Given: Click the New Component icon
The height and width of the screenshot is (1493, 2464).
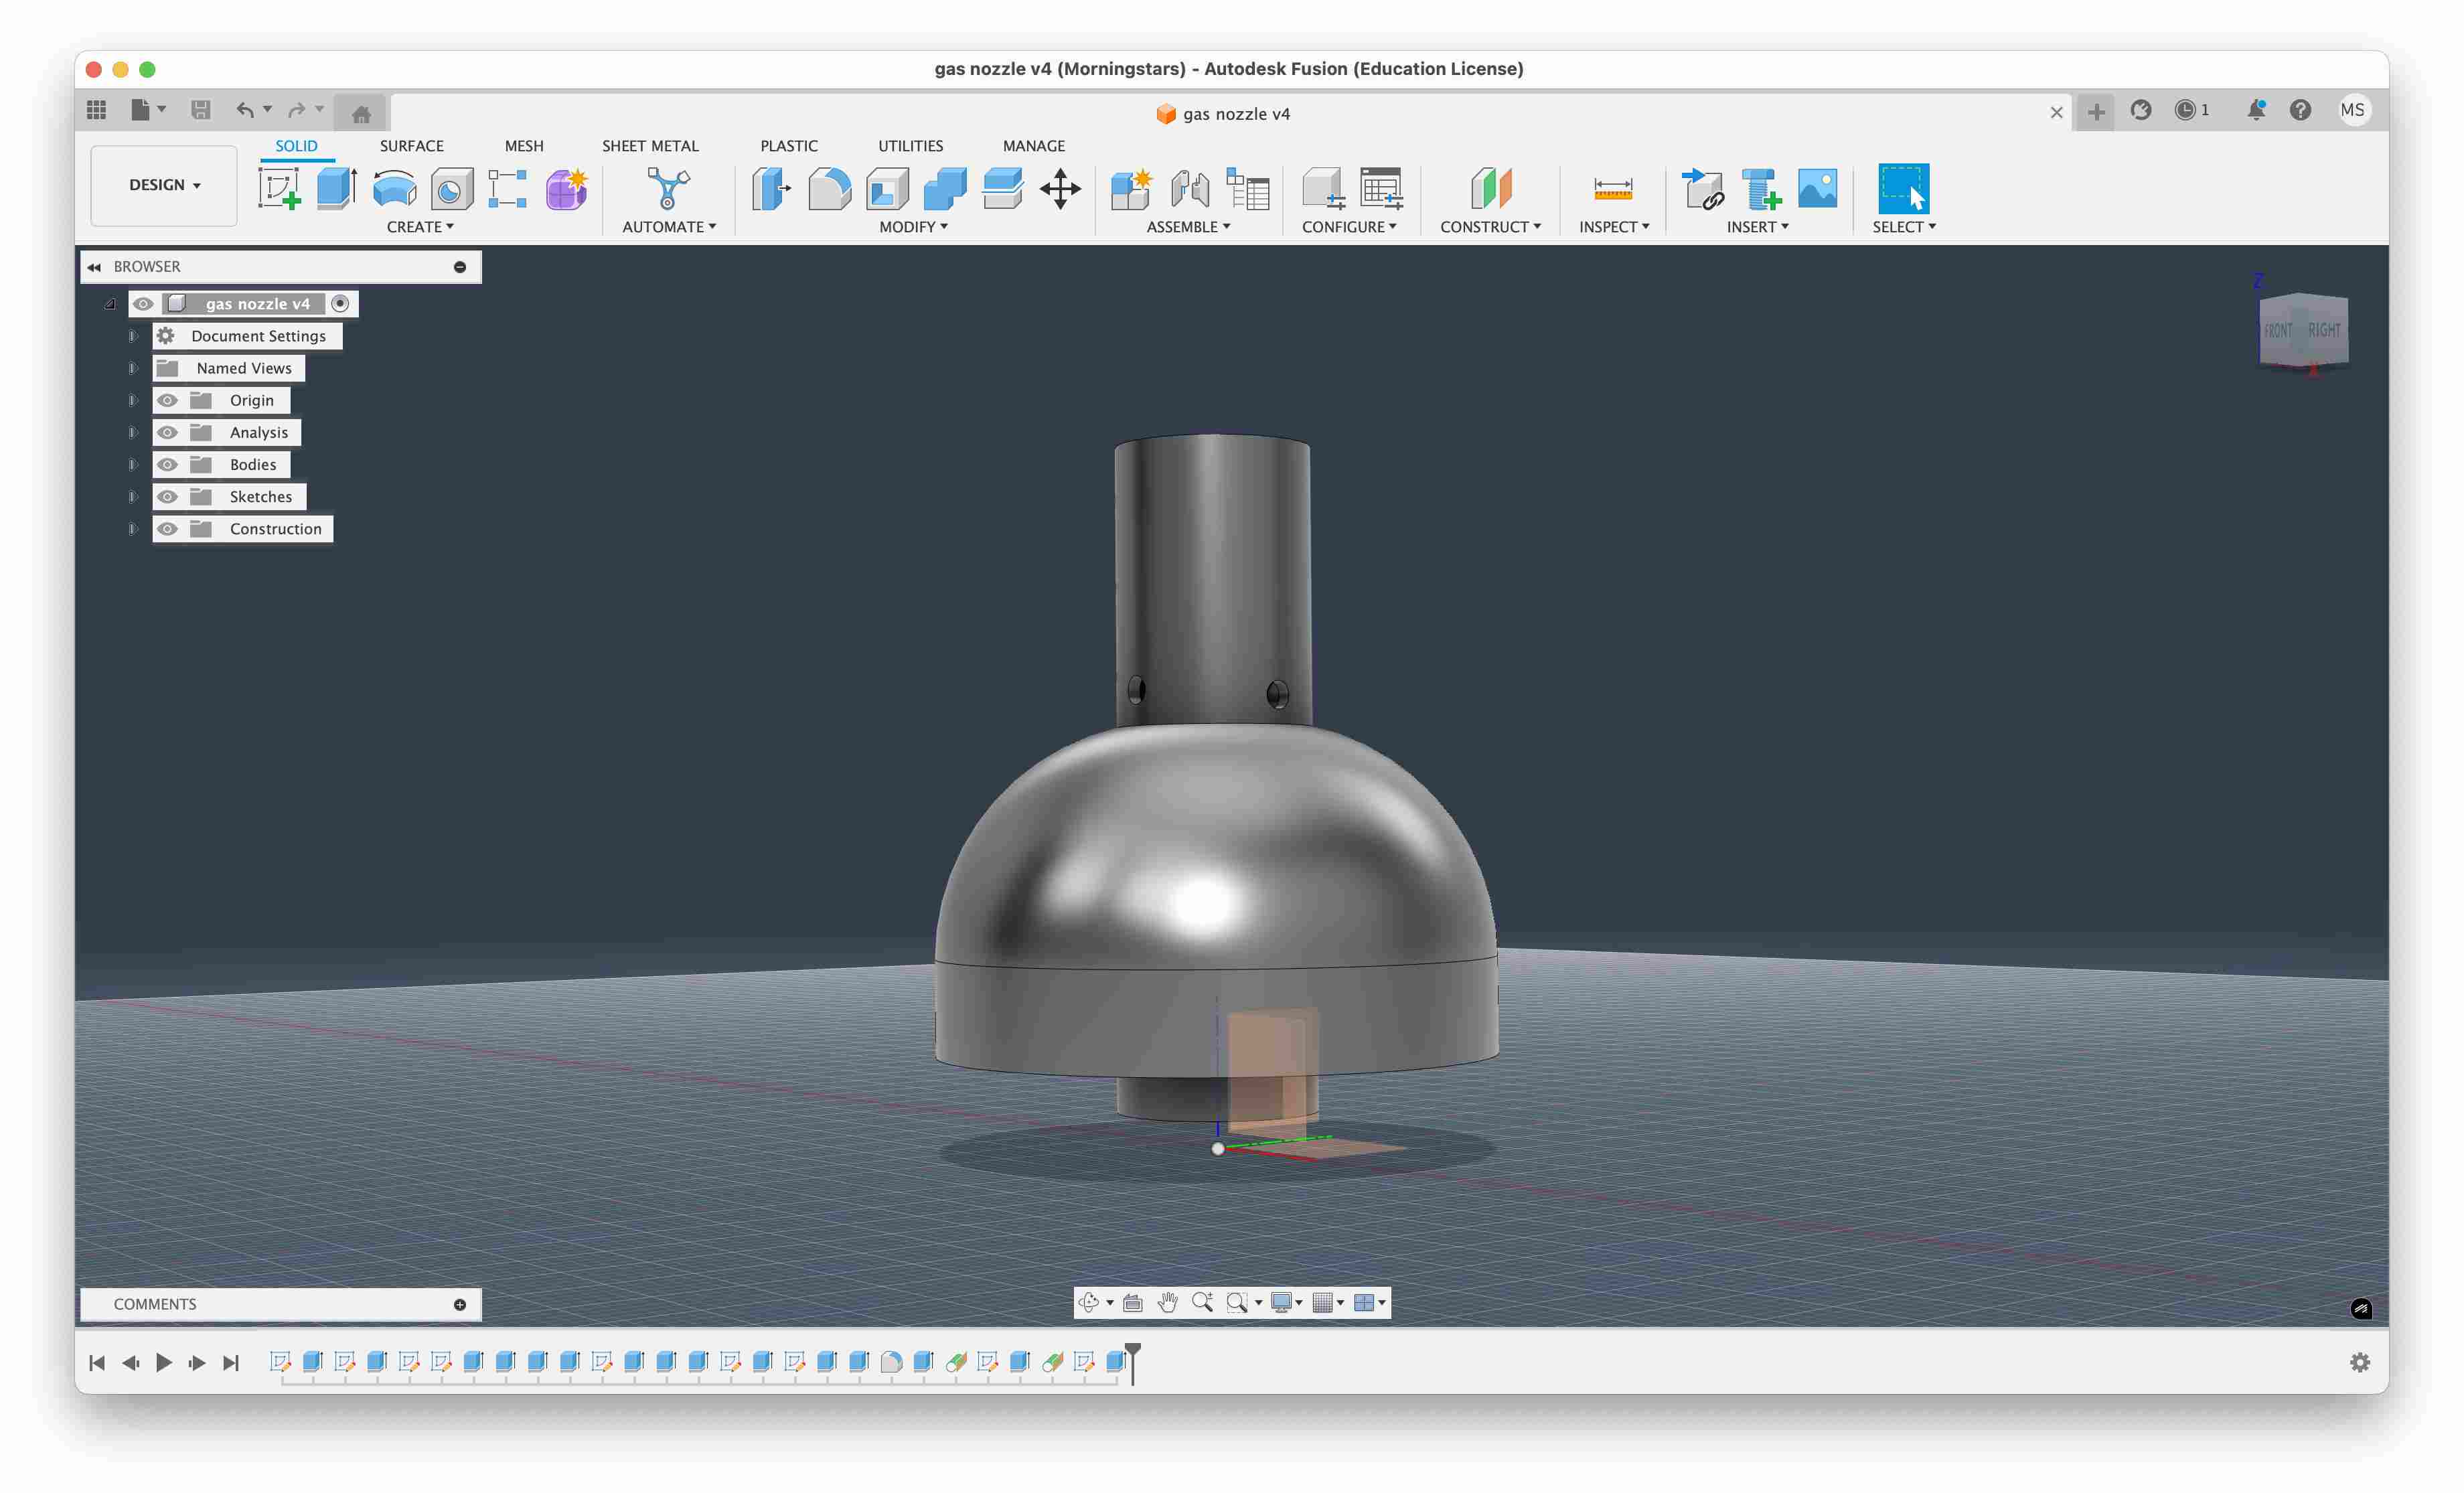Looking at the screenshot, I should [x=1132, y=188].
